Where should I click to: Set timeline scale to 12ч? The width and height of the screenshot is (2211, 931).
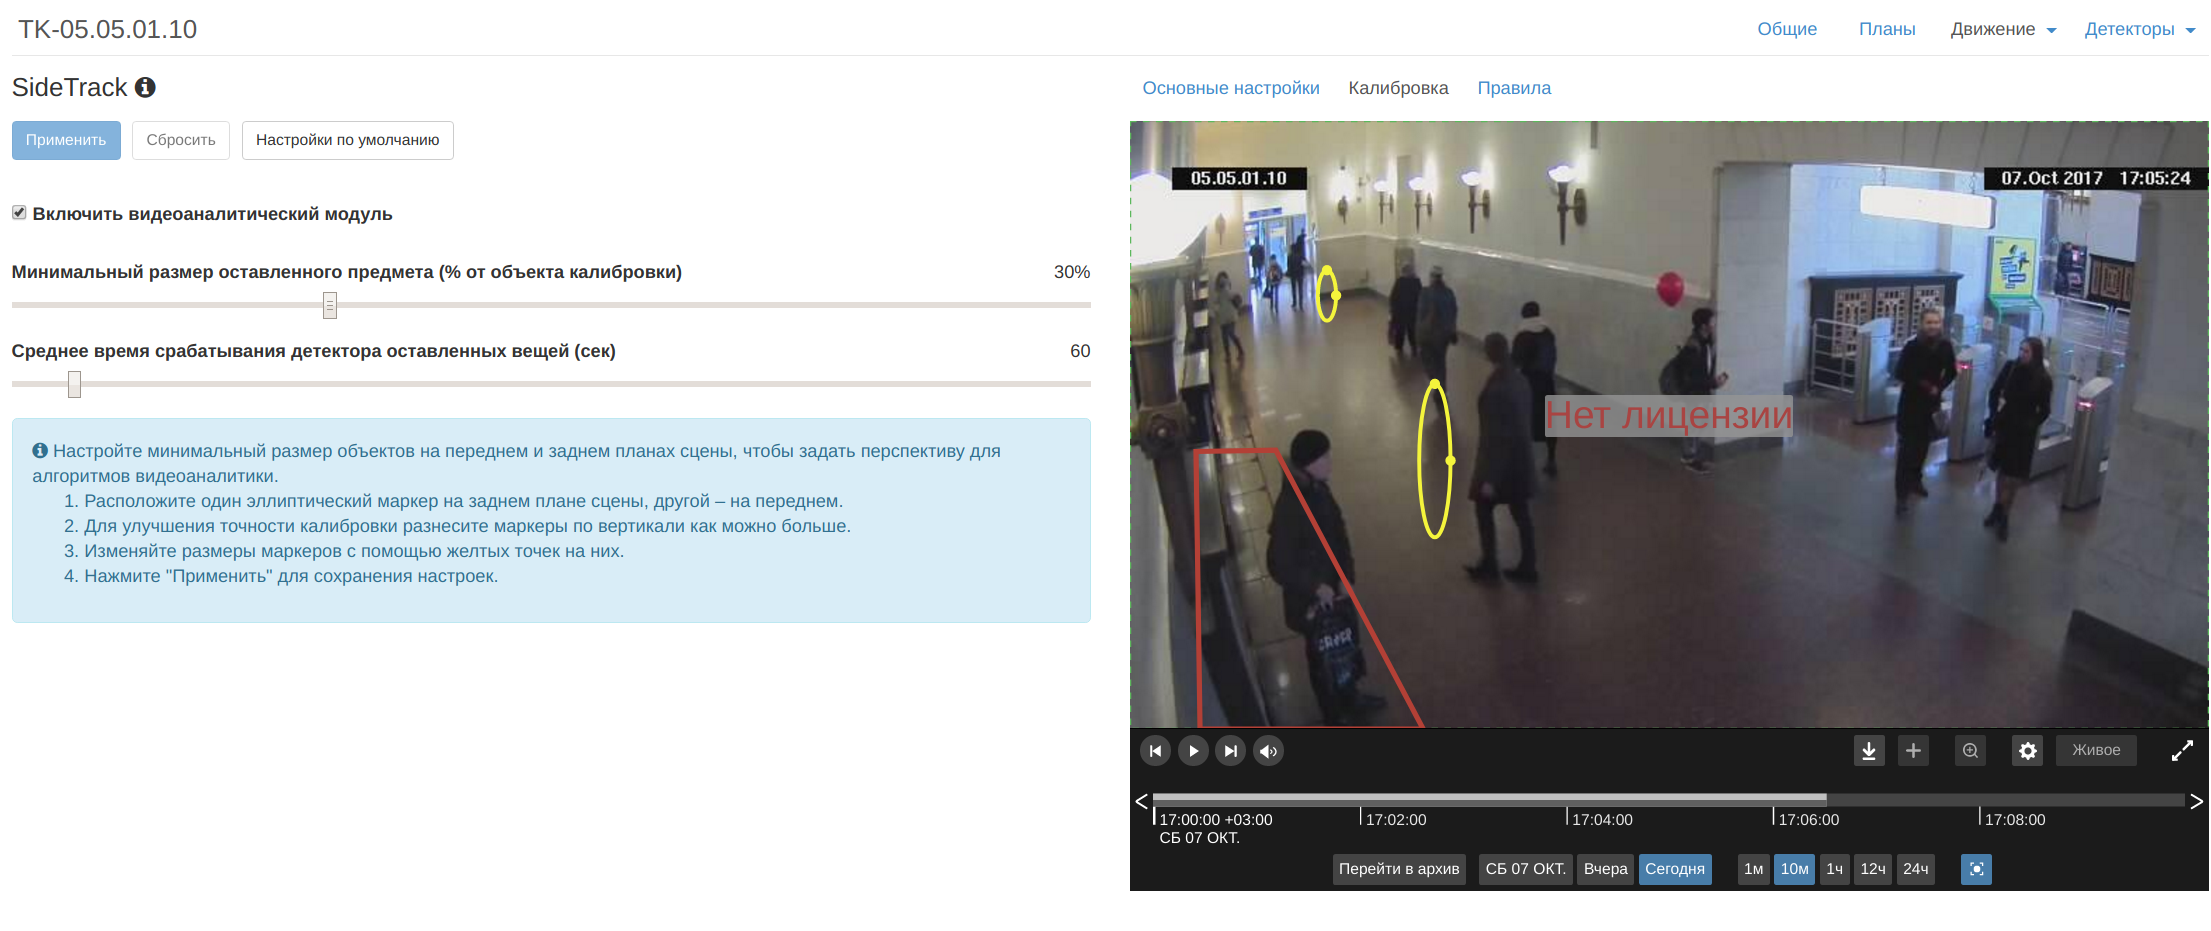click(x=1873, y=869)
